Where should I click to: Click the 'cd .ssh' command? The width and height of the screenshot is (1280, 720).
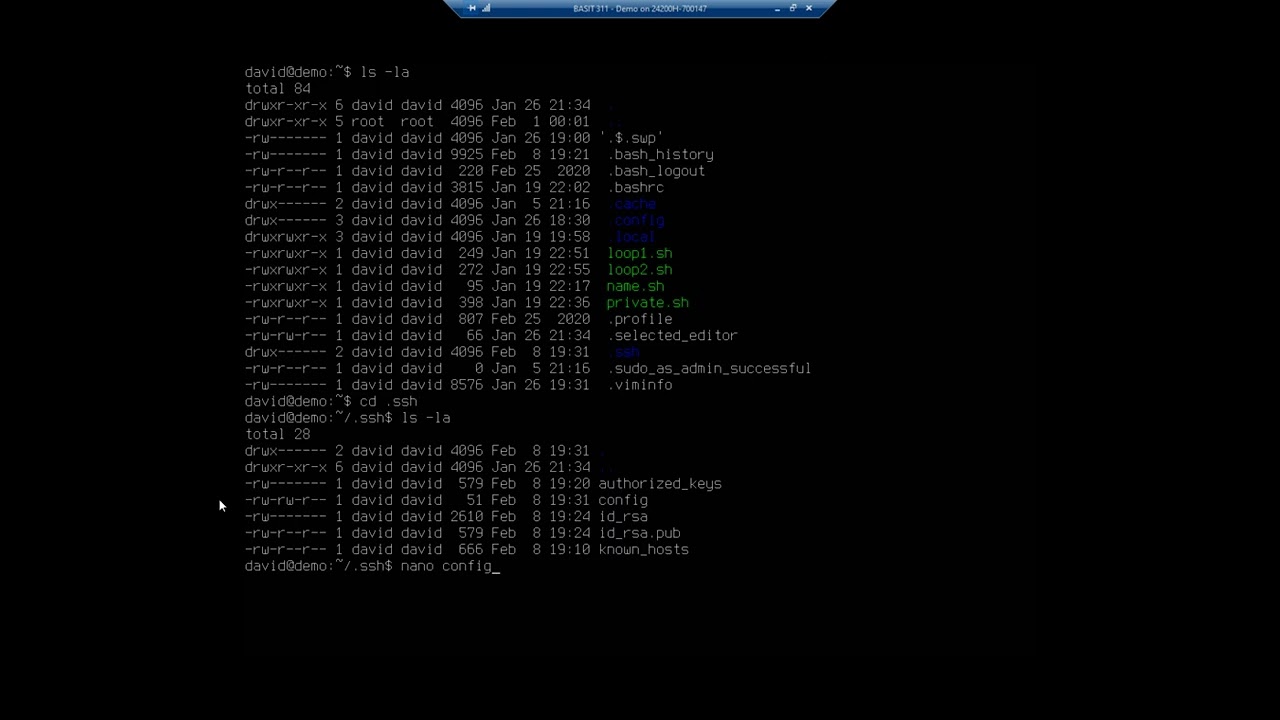[x=388, y=401]
